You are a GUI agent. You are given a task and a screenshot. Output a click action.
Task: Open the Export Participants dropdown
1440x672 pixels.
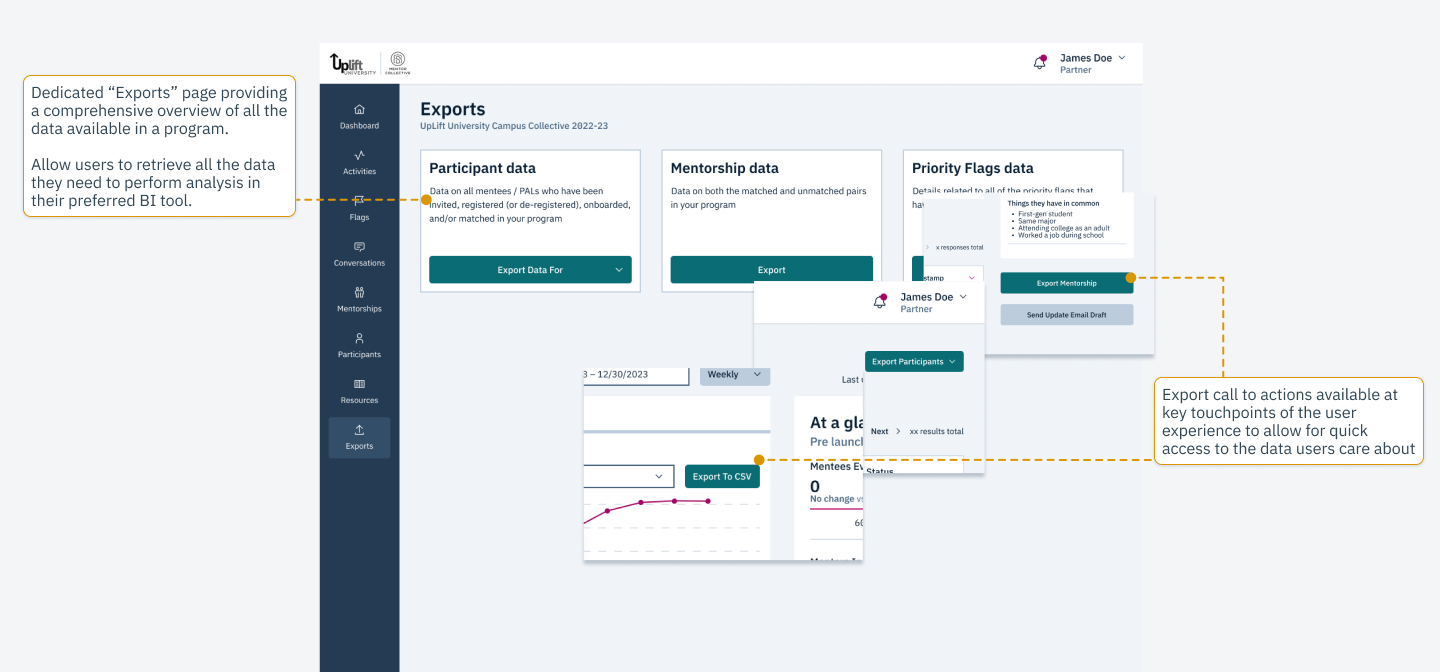click(x=913, y=360)
